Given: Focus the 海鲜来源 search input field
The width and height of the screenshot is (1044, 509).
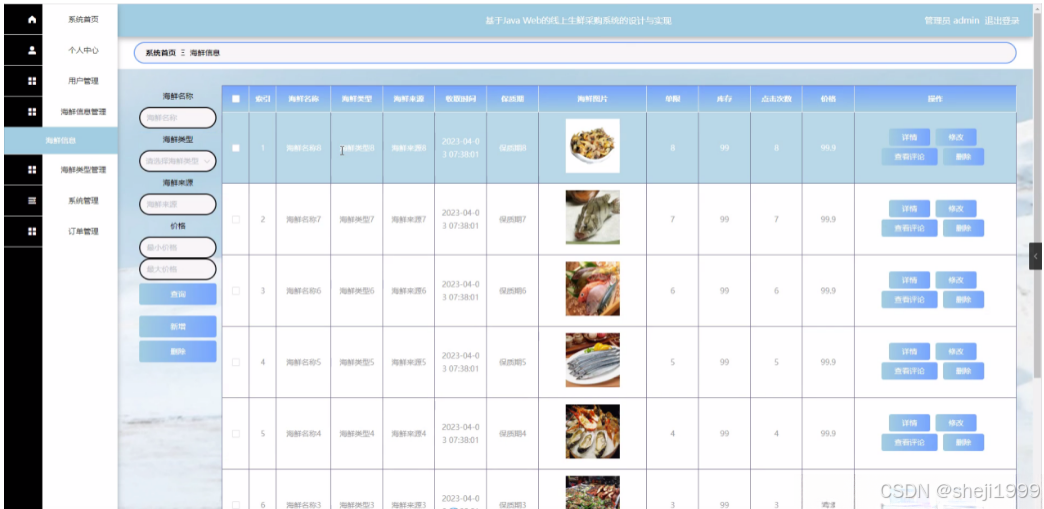Looking at the screenshot, I should point(178,204).
